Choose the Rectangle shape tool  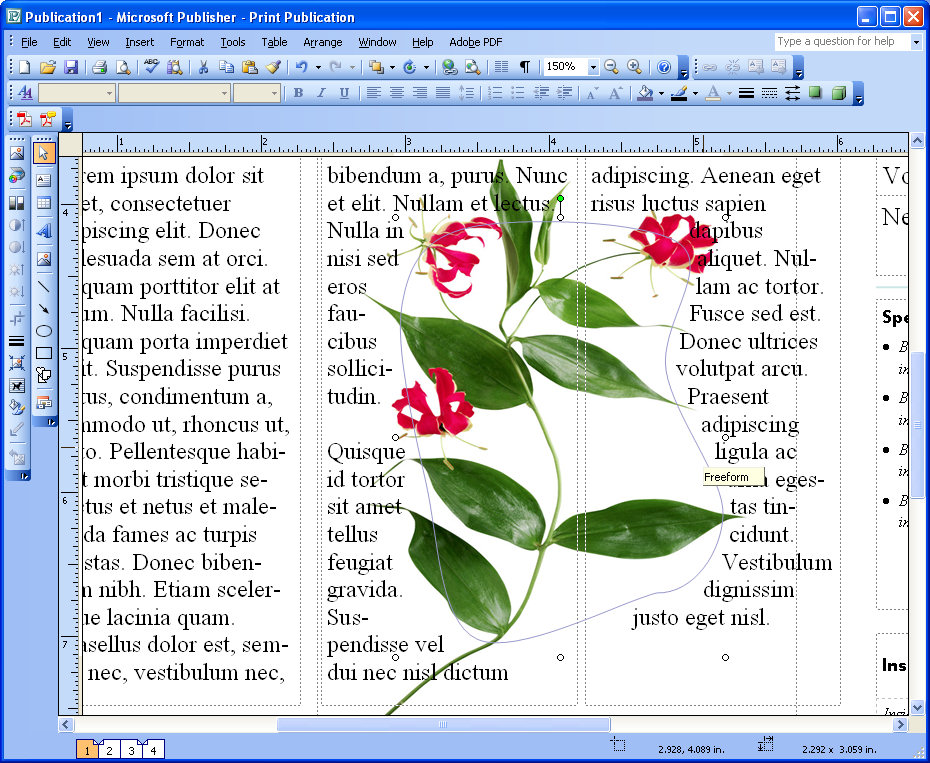click(x=44, y=354)
